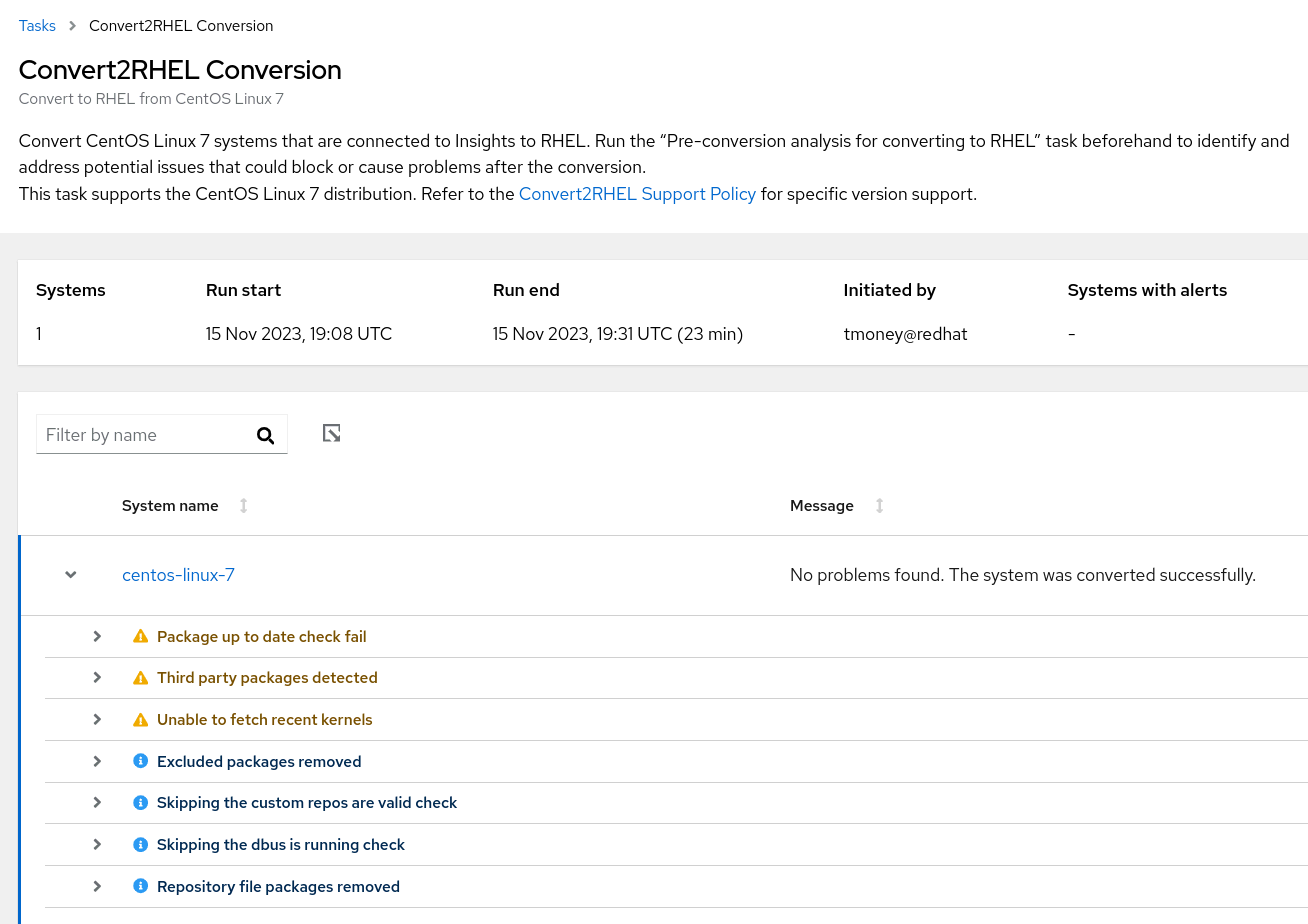Open Convert2RHEL Support Policy link
Screen dimensions: 1308x924
(637, 194)
